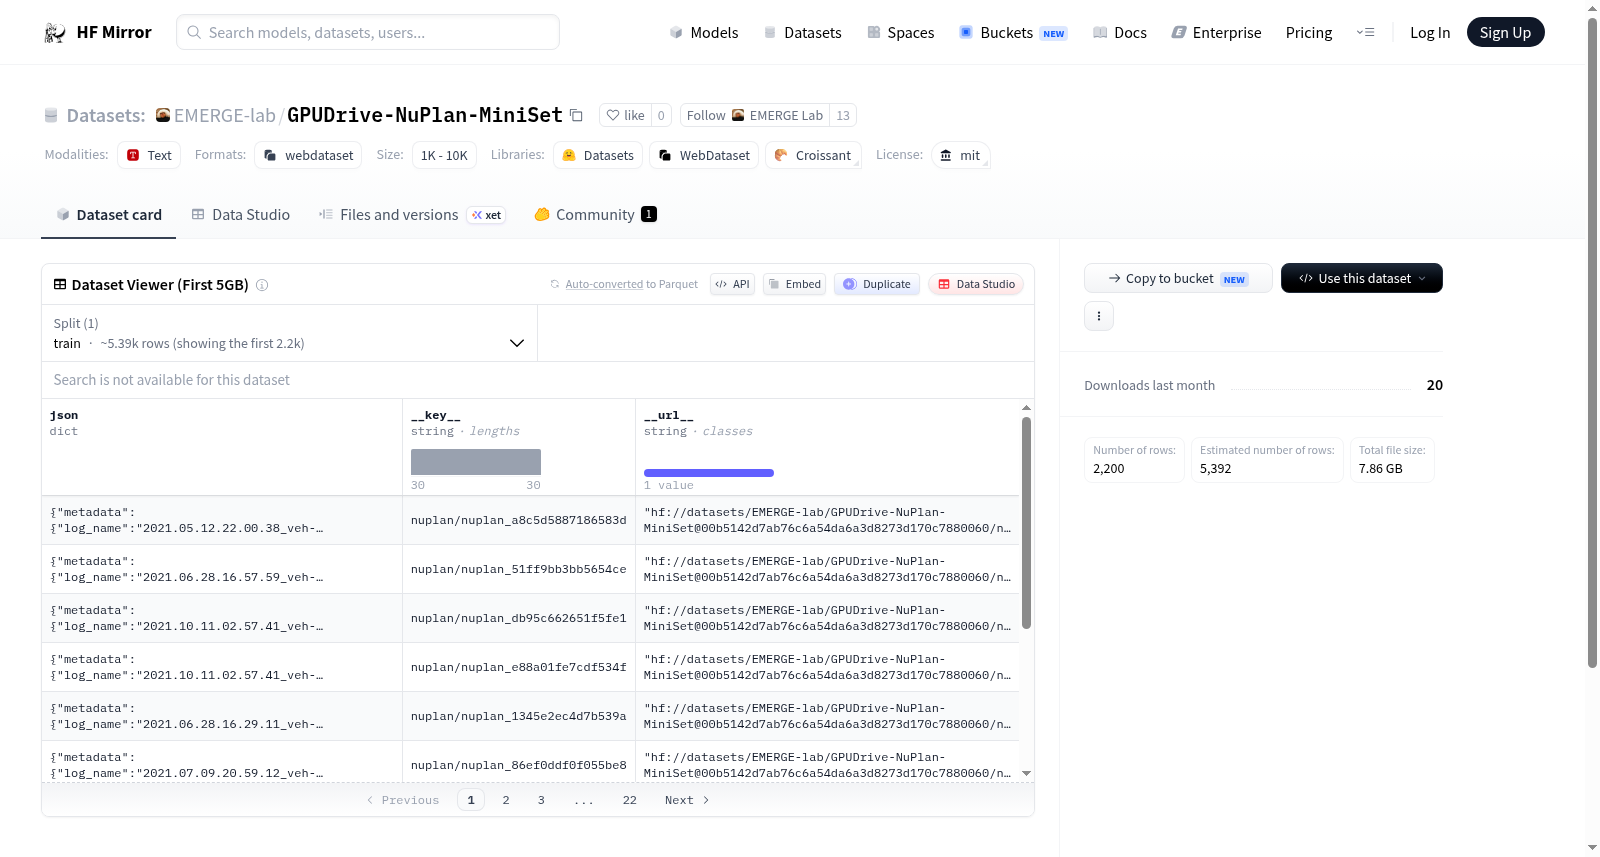Viewport: 1600px width, 857px height.
Task: Click the Sign Up button
Action: (x=1505, y=32)
